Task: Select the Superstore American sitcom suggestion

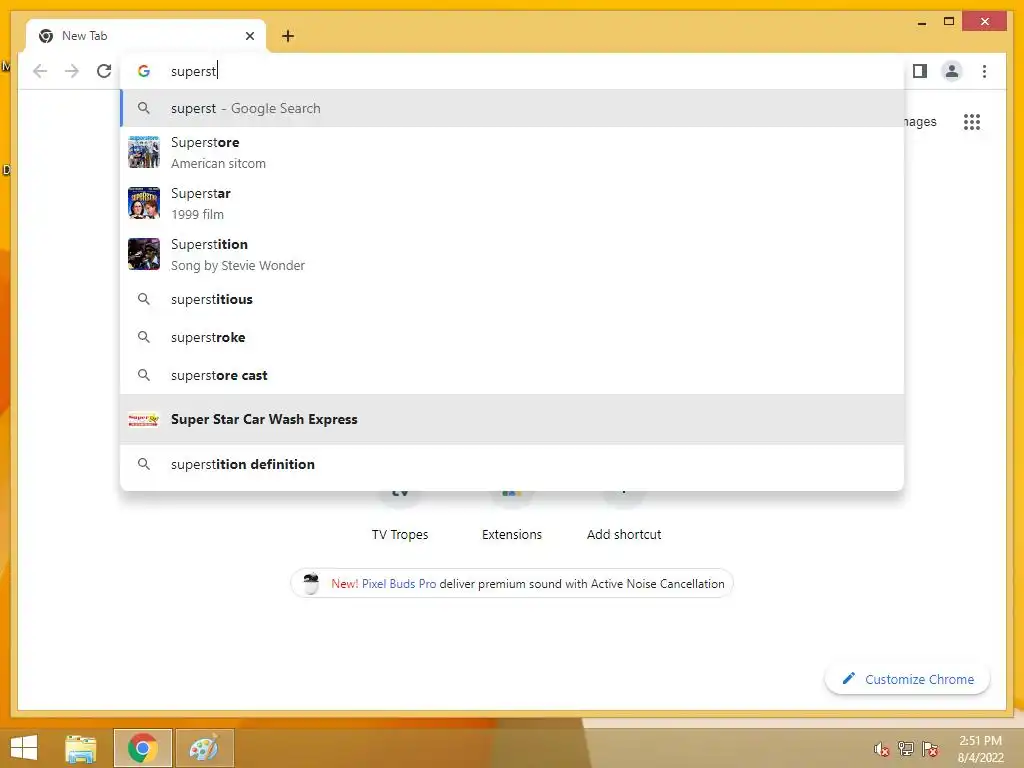Action: click(x=513, y=153)
